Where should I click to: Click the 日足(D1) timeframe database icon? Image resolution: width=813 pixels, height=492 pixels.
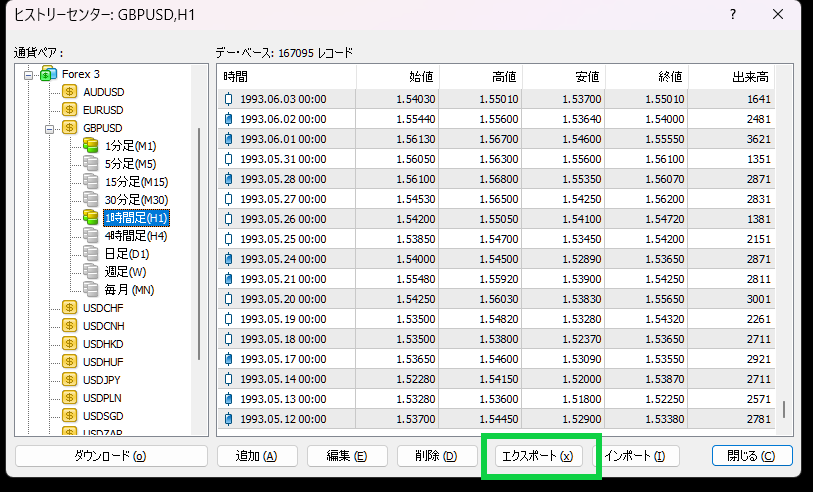[x=91, y=254]
